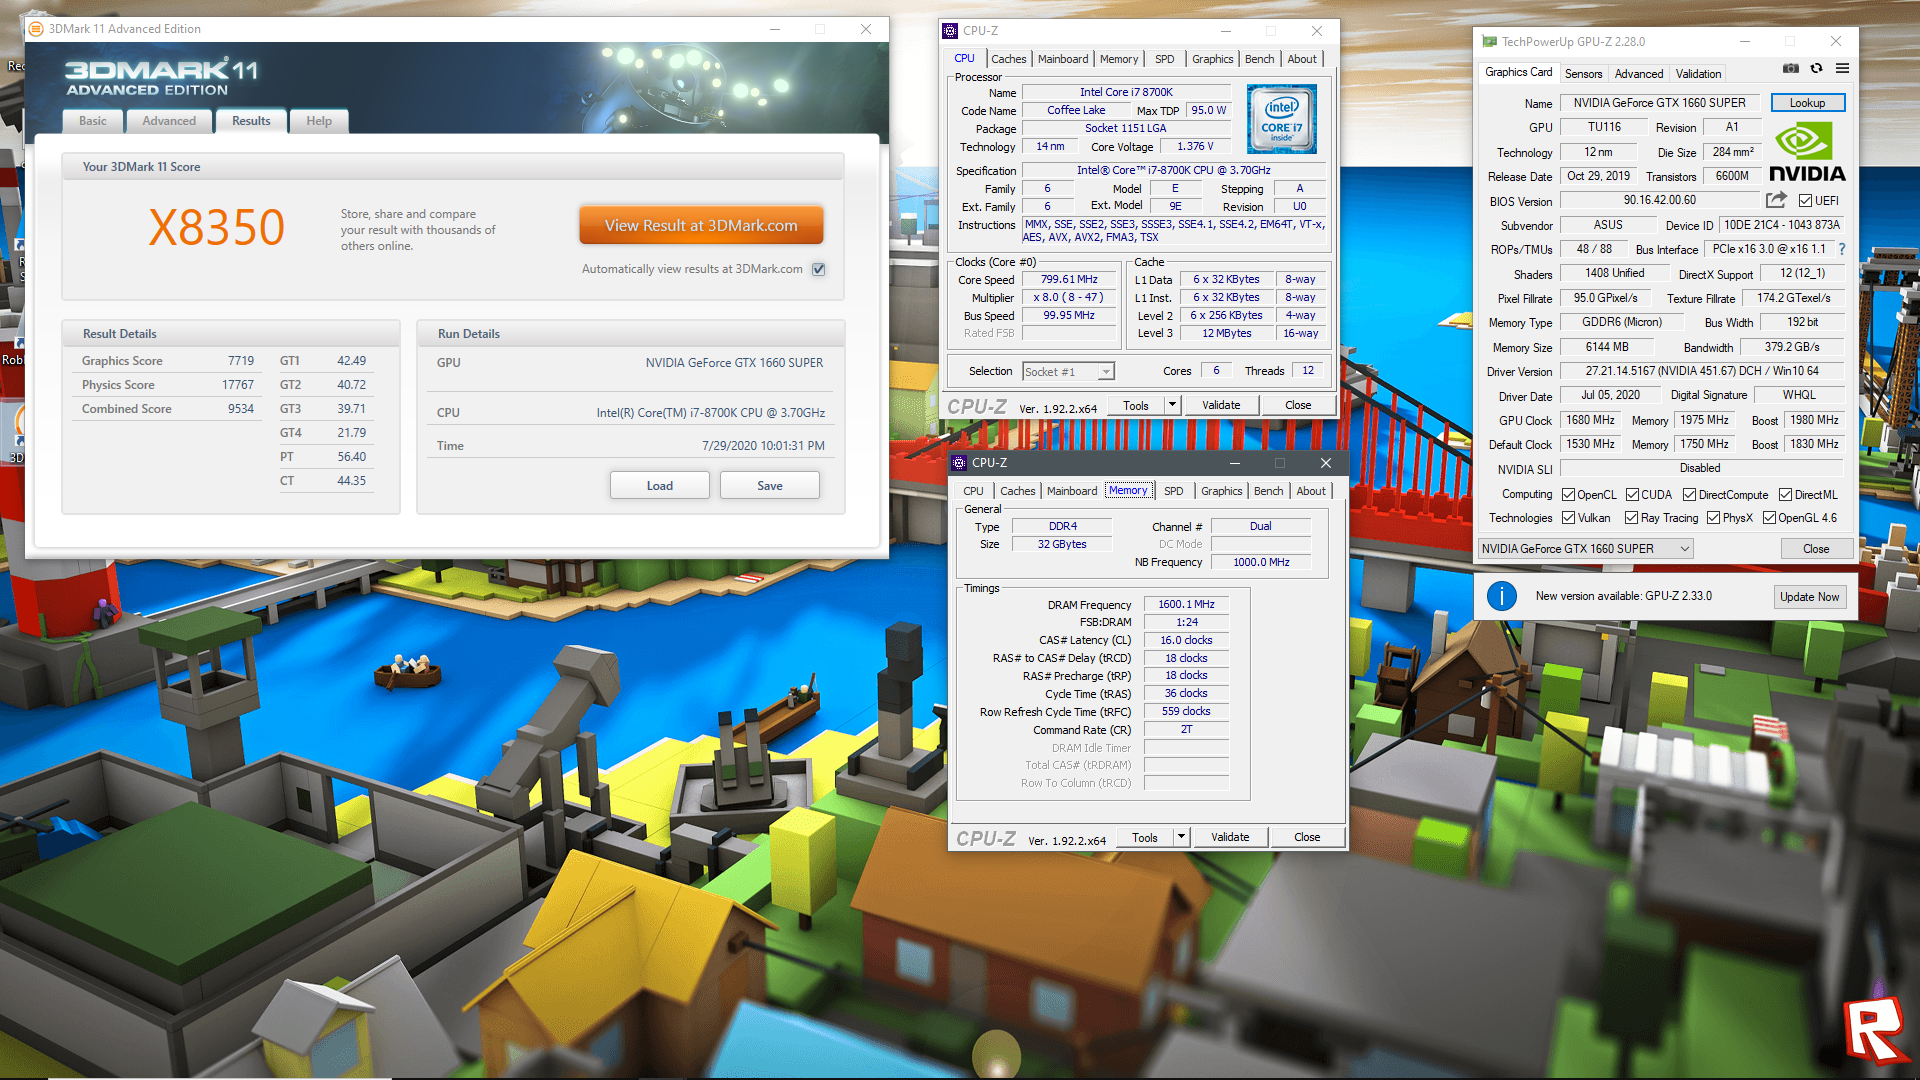
Task: Open the 3DMark Help tab
Action: (319, 121)
